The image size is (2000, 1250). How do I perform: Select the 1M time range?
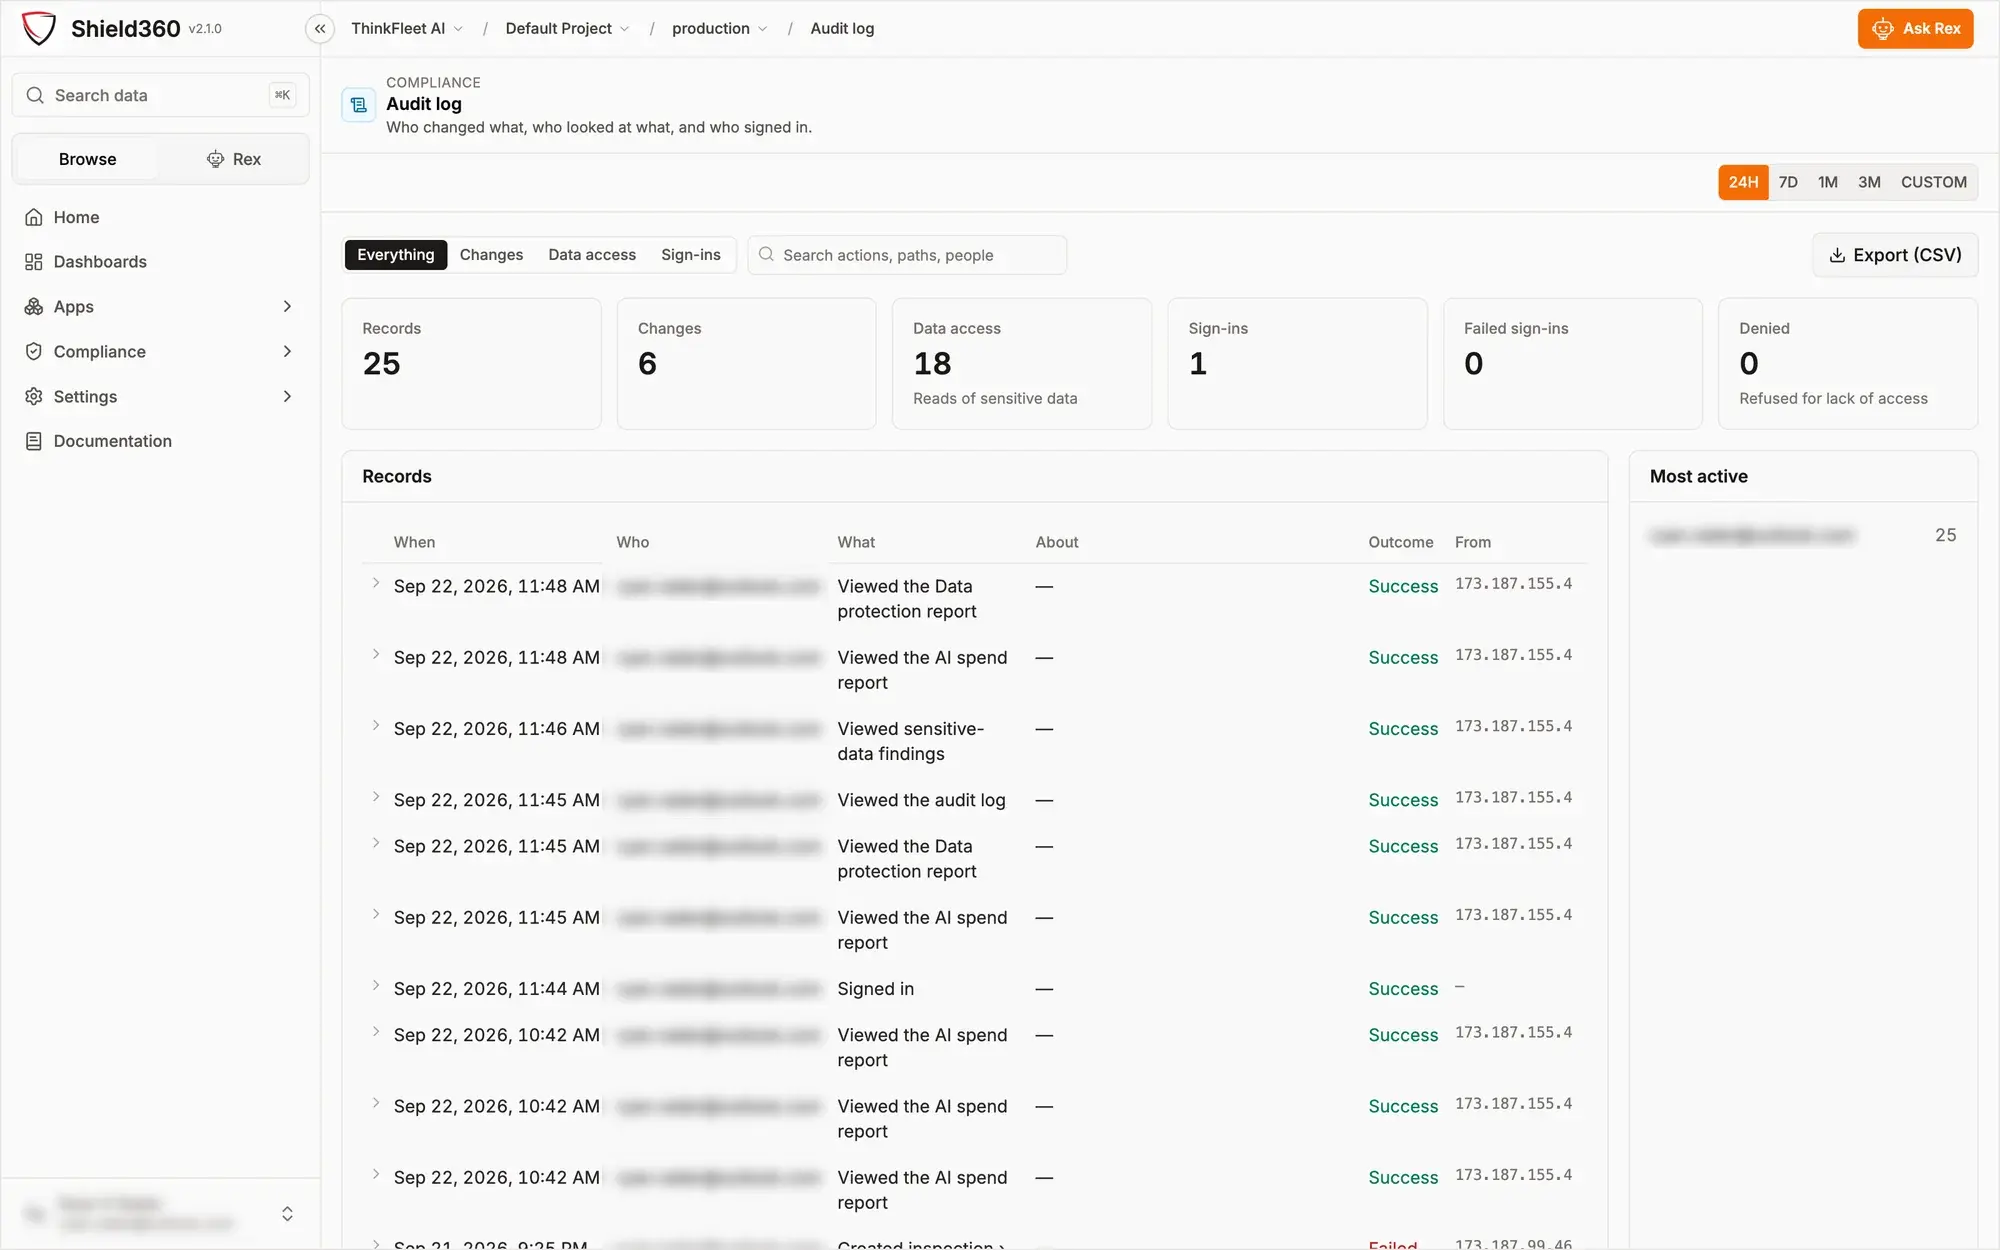tap(1828, 182)
